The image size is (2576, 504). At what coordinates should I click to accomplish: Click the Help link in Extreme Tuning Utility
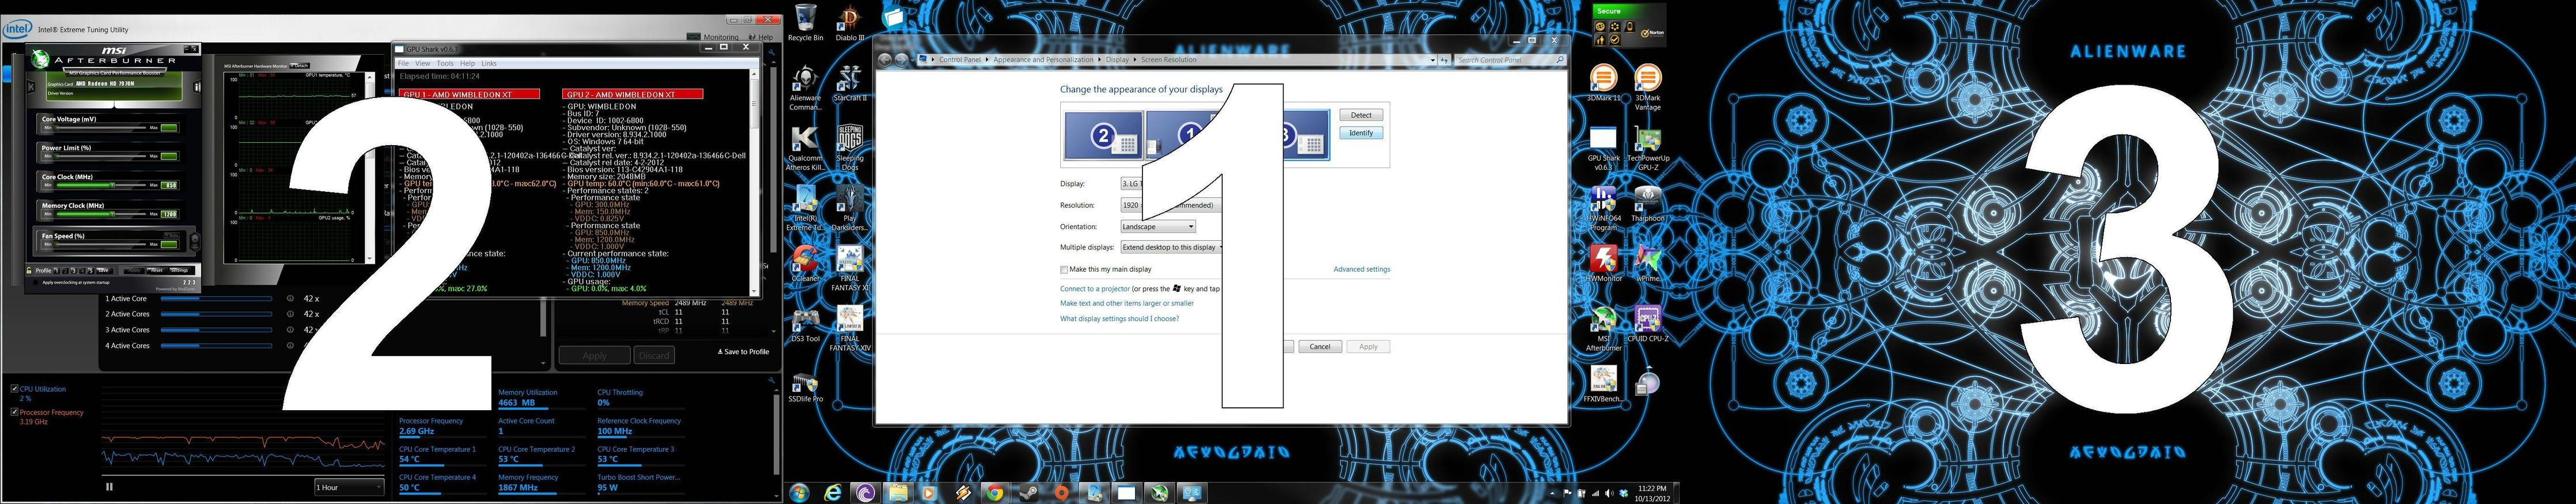click(x=762, y=37)
